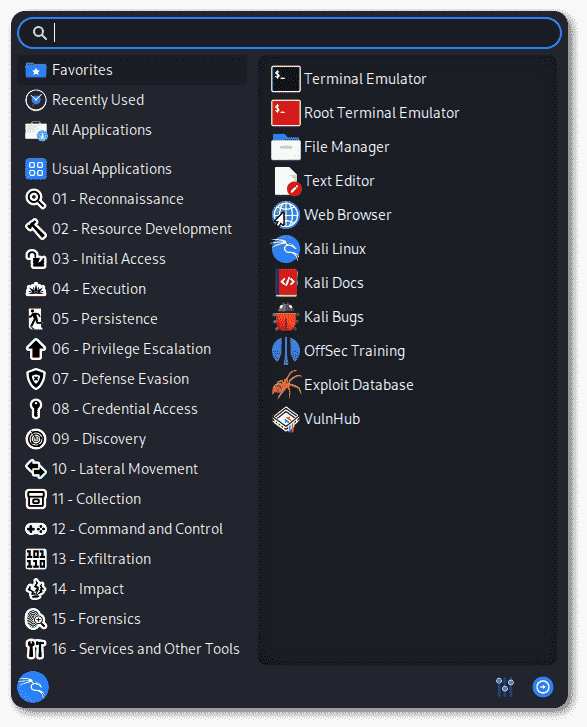Select 15 - Forensics category
This screenshot has height=727, width=587.
(x=96, y=619)
